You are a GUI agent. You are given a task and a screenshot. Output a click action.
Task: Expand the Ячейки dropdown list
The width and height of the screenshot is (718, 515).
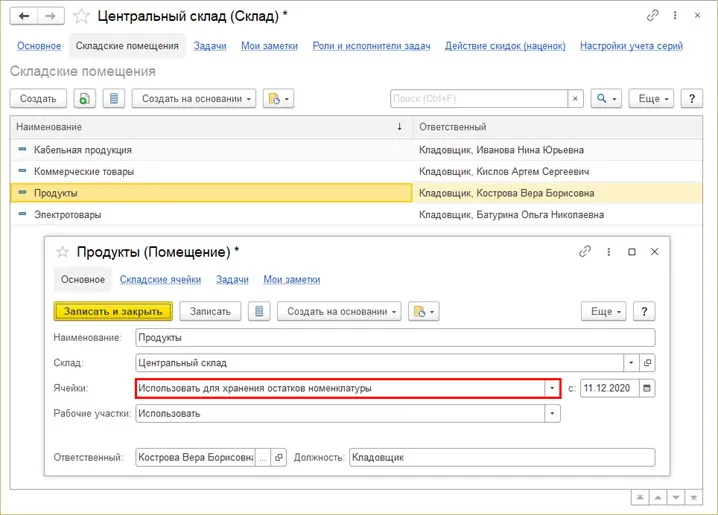tap(550, 388)
